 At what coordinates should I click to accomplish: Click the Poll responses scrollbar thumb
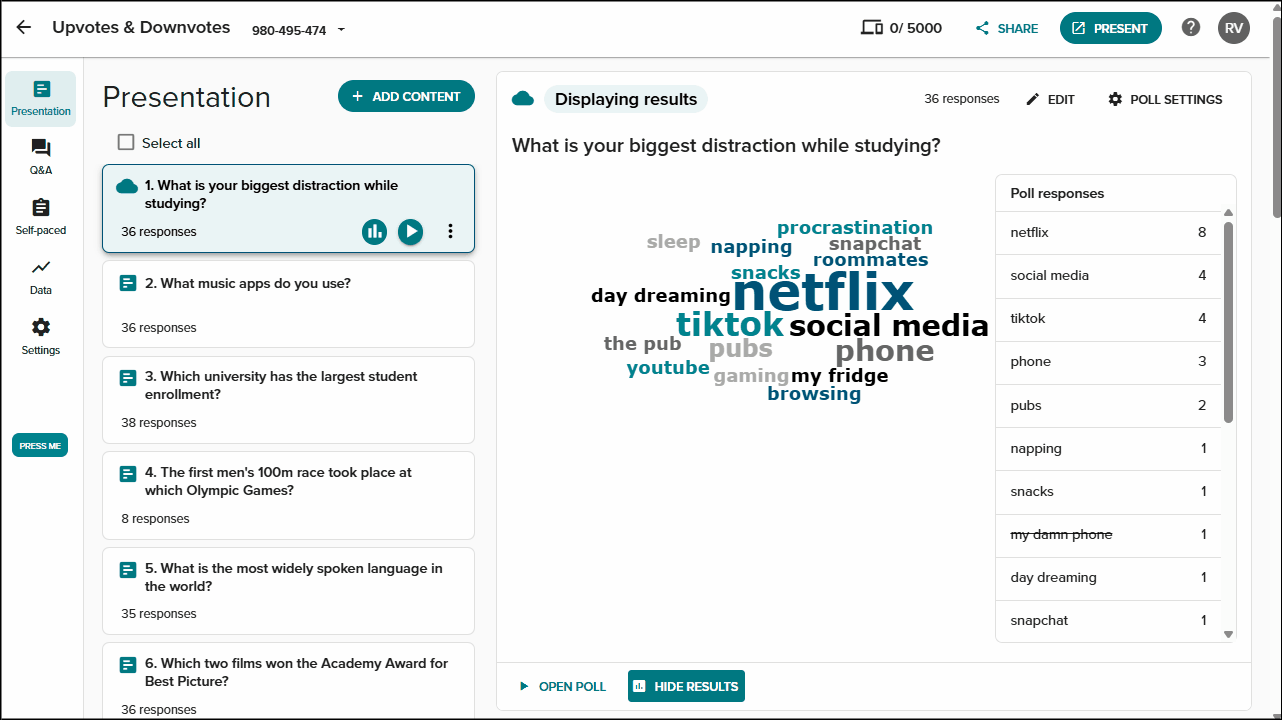coord(1228,322)
